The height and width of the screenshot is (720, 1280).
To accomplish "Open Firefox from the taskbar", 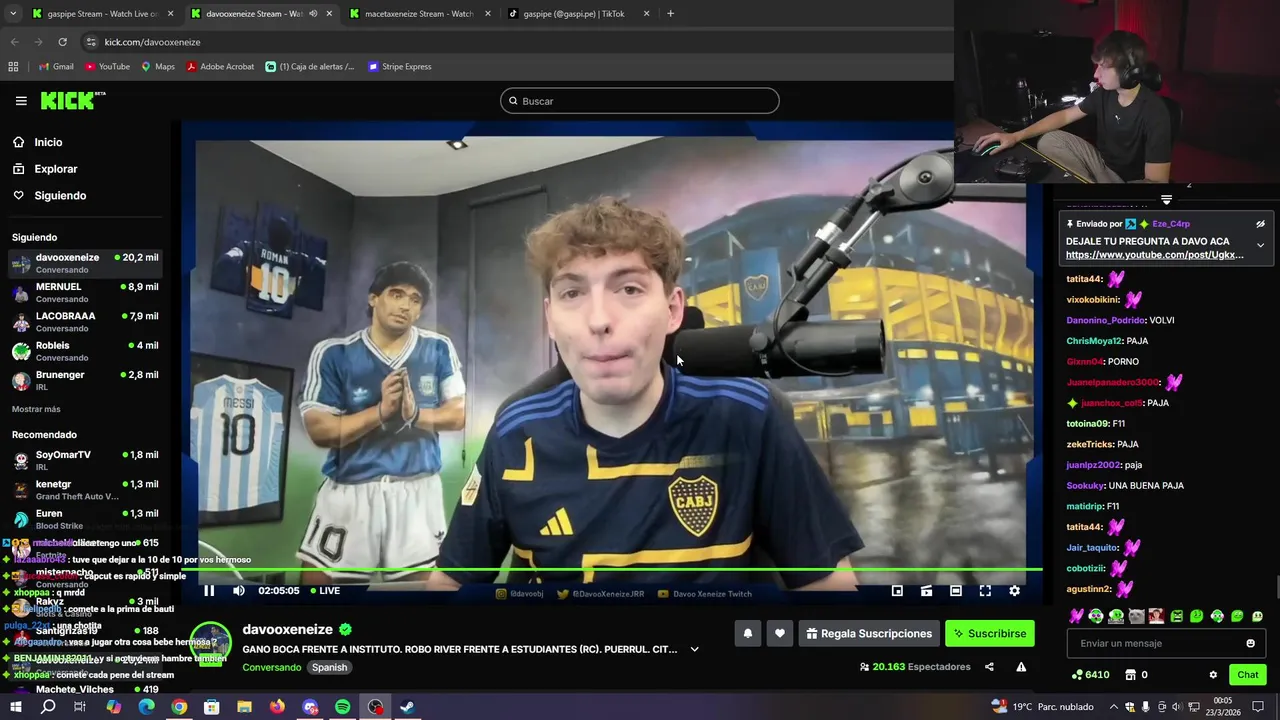I will (277, 707).
